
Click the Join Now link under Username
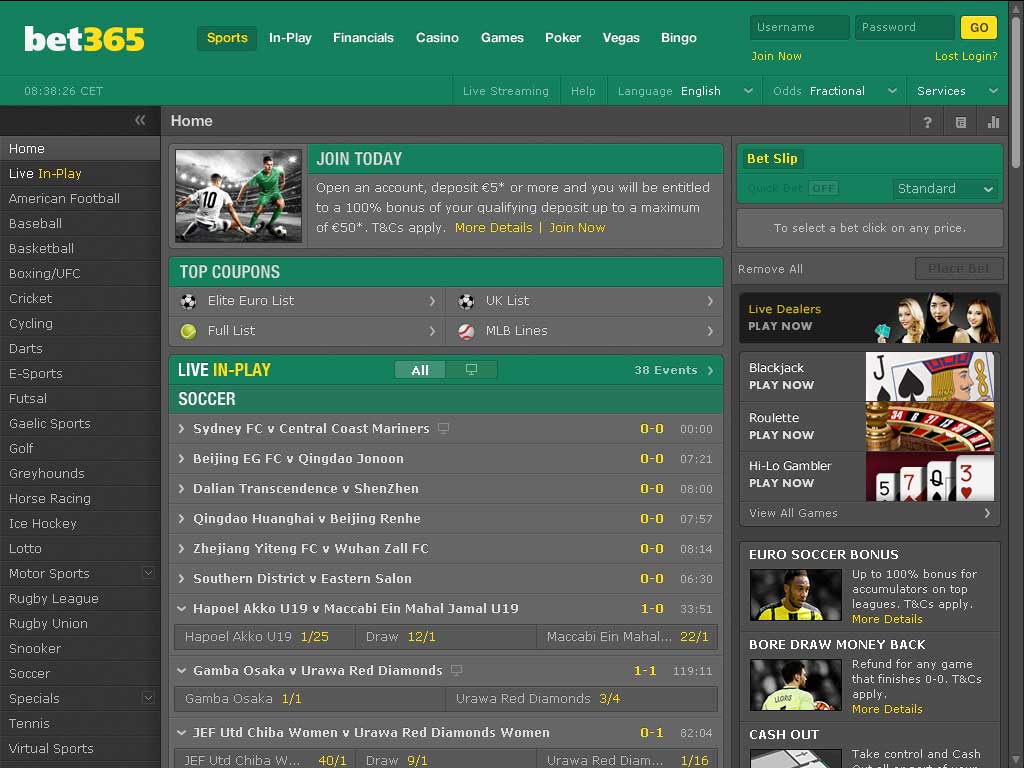coord(776,56)
